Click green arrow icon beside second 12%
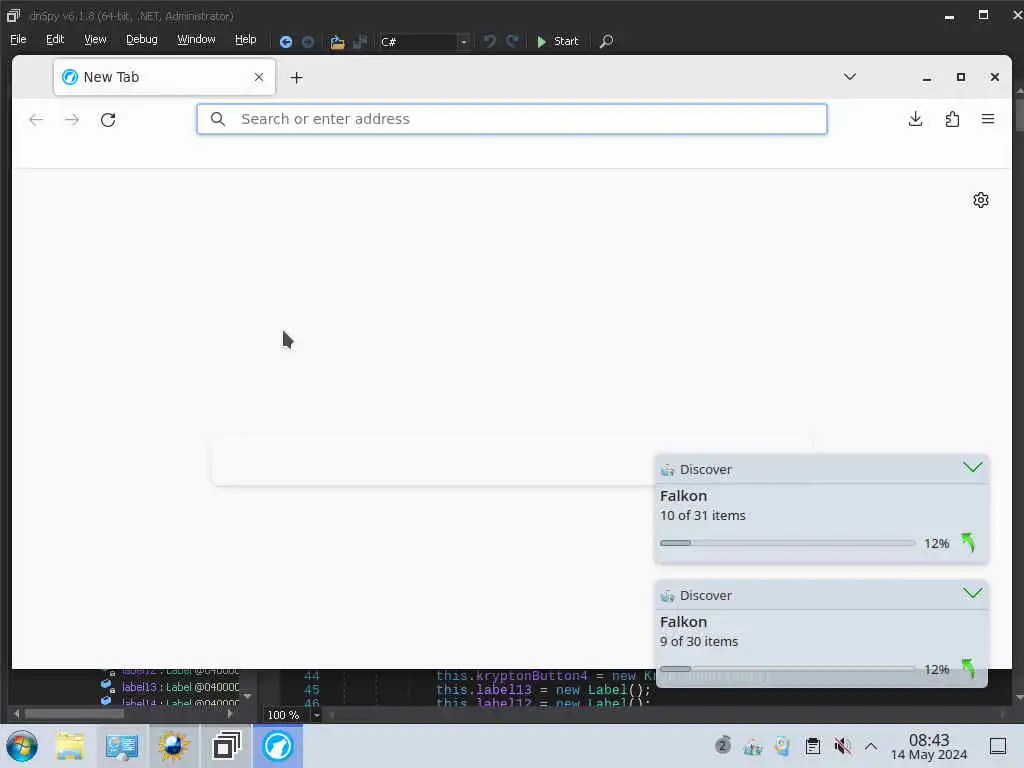The image size is (1024, 768). [x=968, y=668]
